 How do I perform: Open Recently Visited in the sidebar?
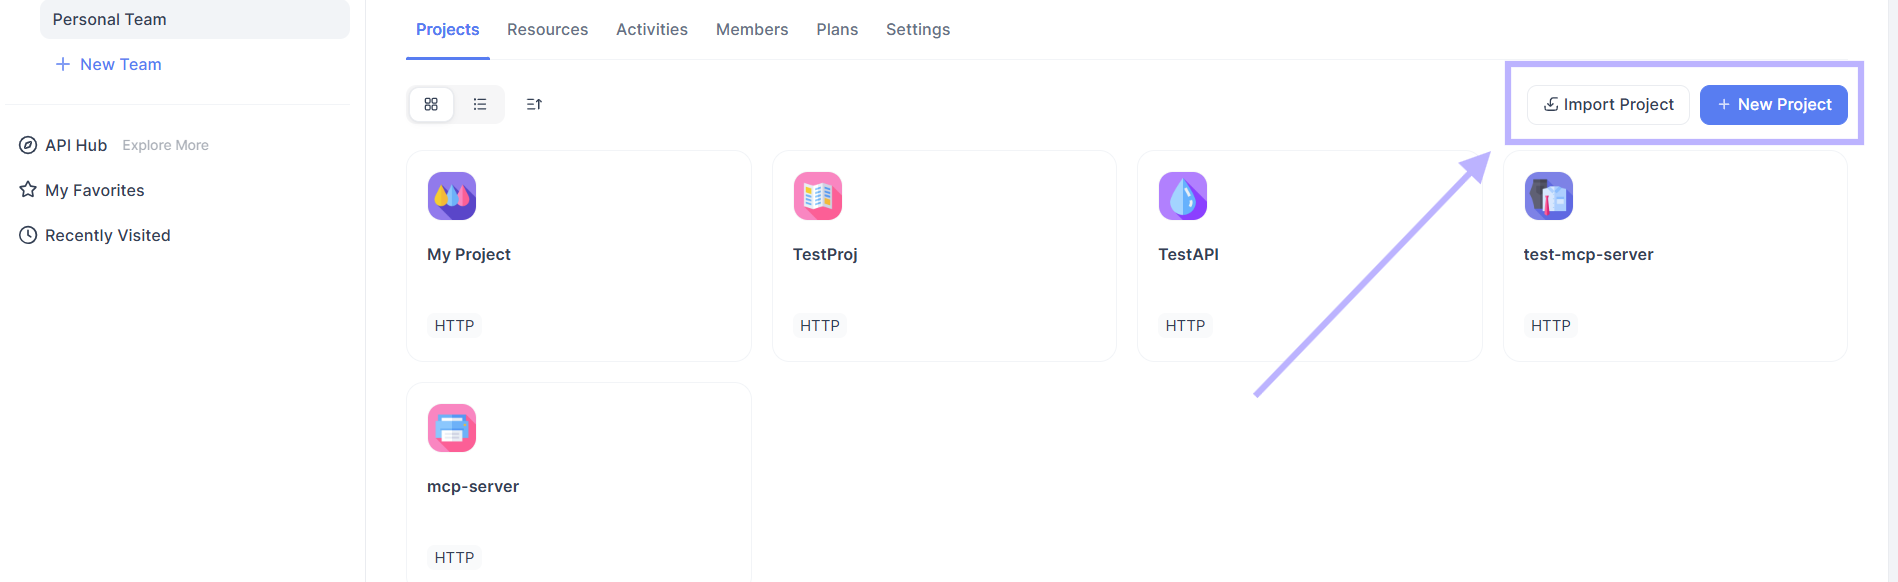pyautogui.click(x=107, y=235)
